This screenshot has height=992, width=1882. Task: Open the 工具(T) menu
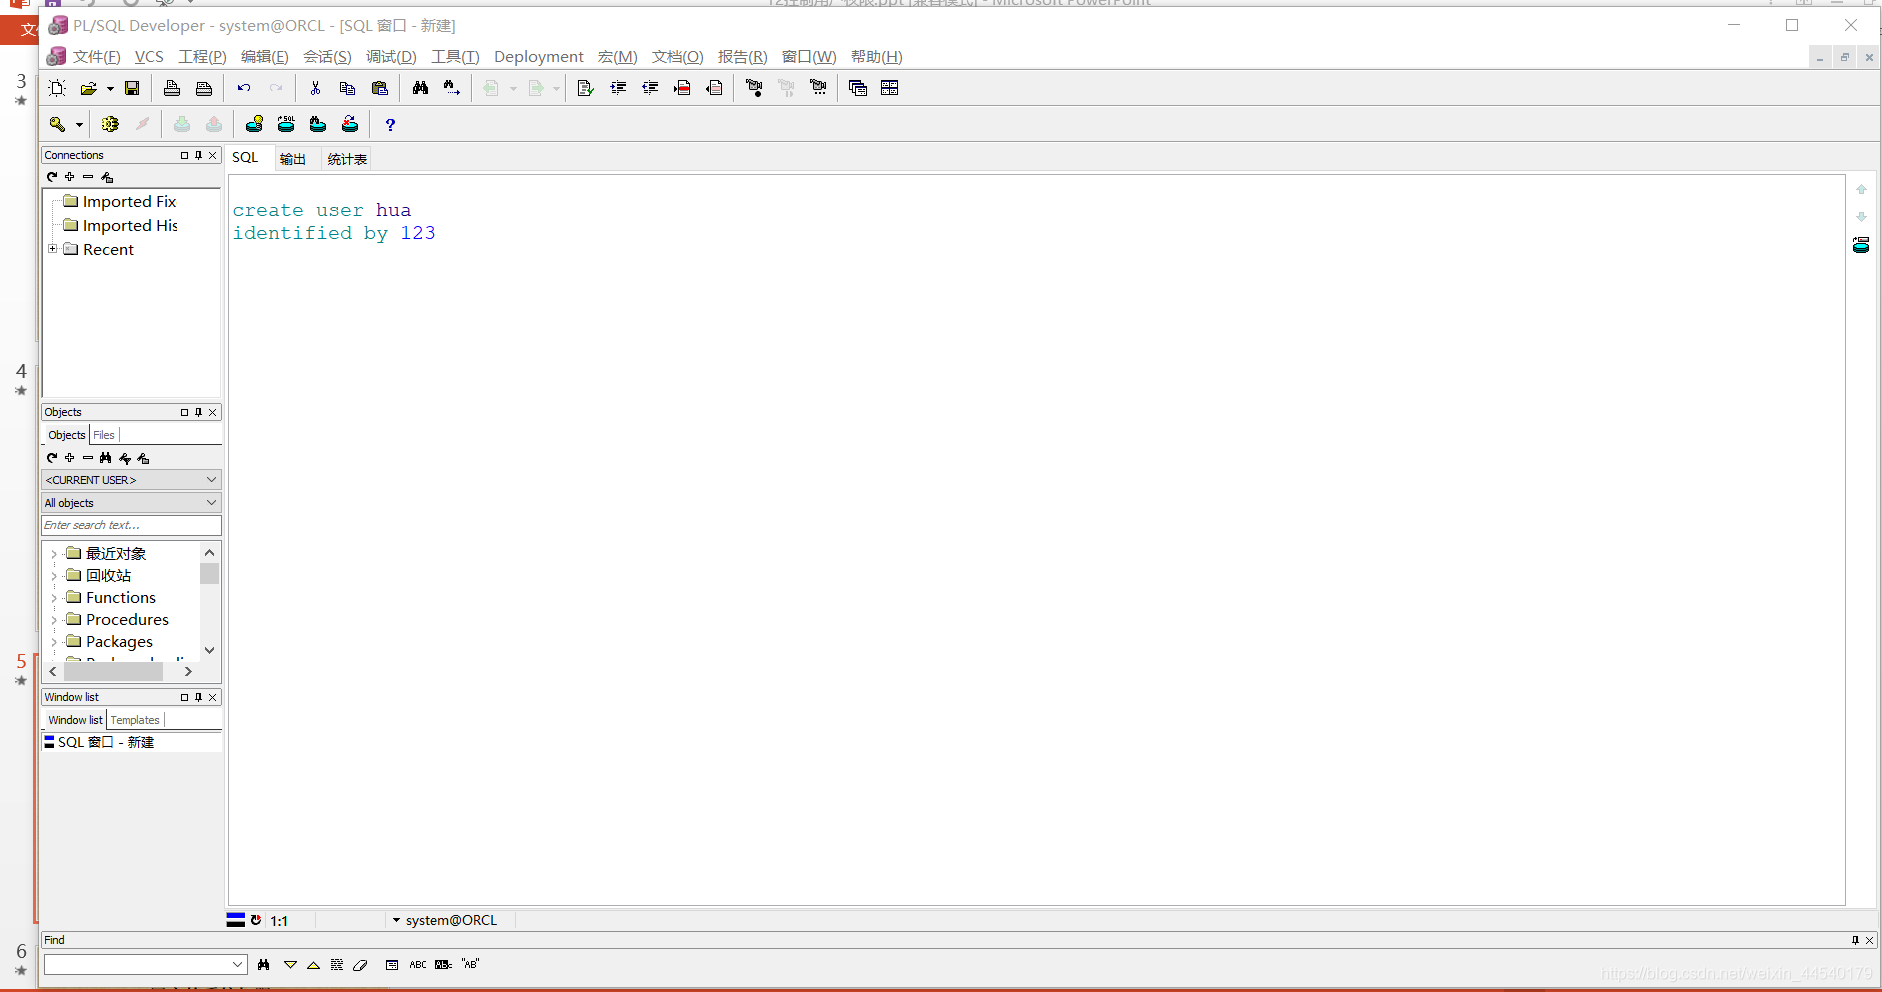[455, 57]
